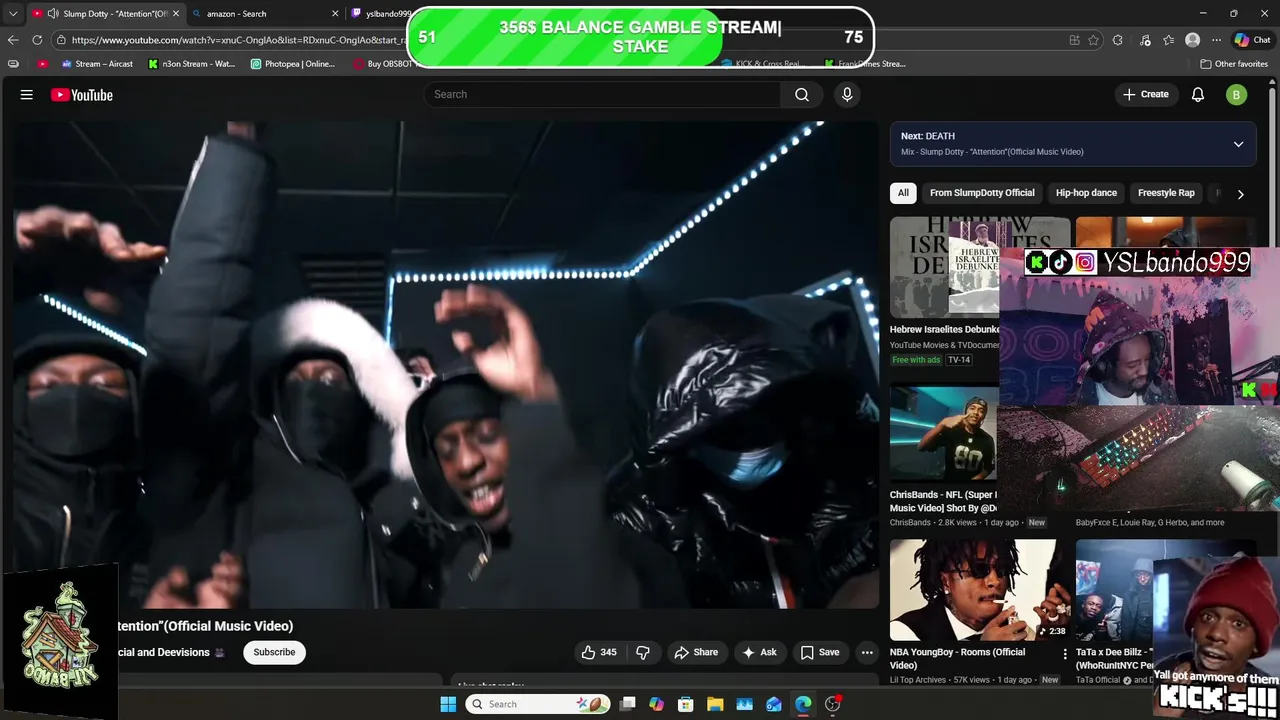1280x720 pixels.
Task: Click the YouTube search magnifier button
Action: coord(802,94)
